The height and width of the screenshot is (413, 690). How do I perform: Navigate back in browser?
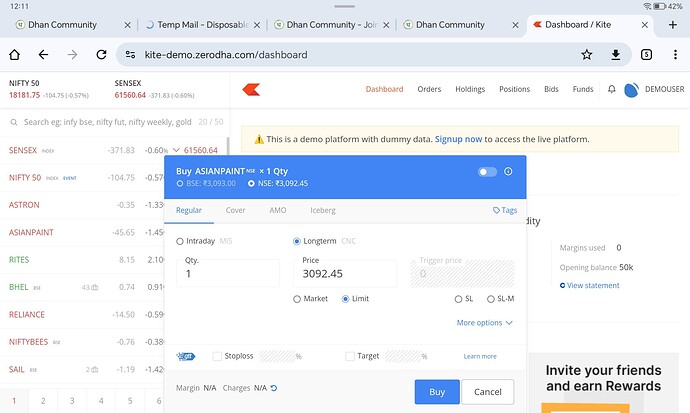(x=43, y=55)
